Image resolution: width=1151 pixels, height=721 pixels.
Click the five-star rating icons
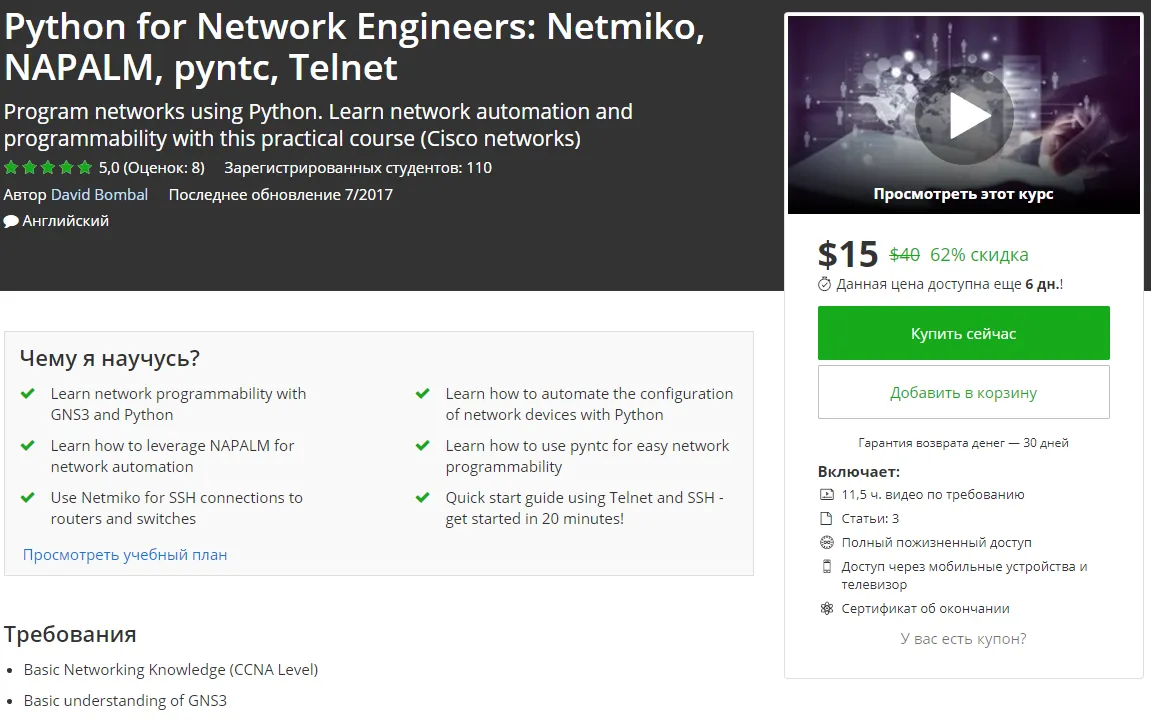(x=48, y=168)
